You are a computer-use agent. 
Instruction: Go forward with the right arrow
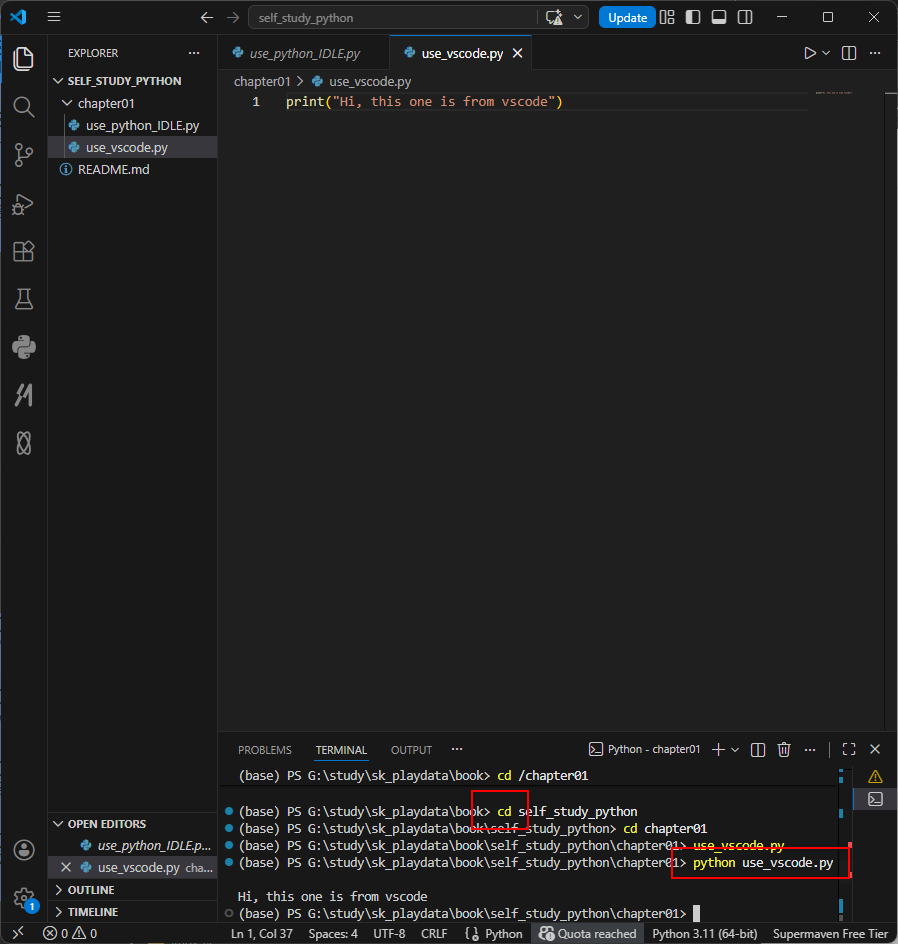pos(233,17)
